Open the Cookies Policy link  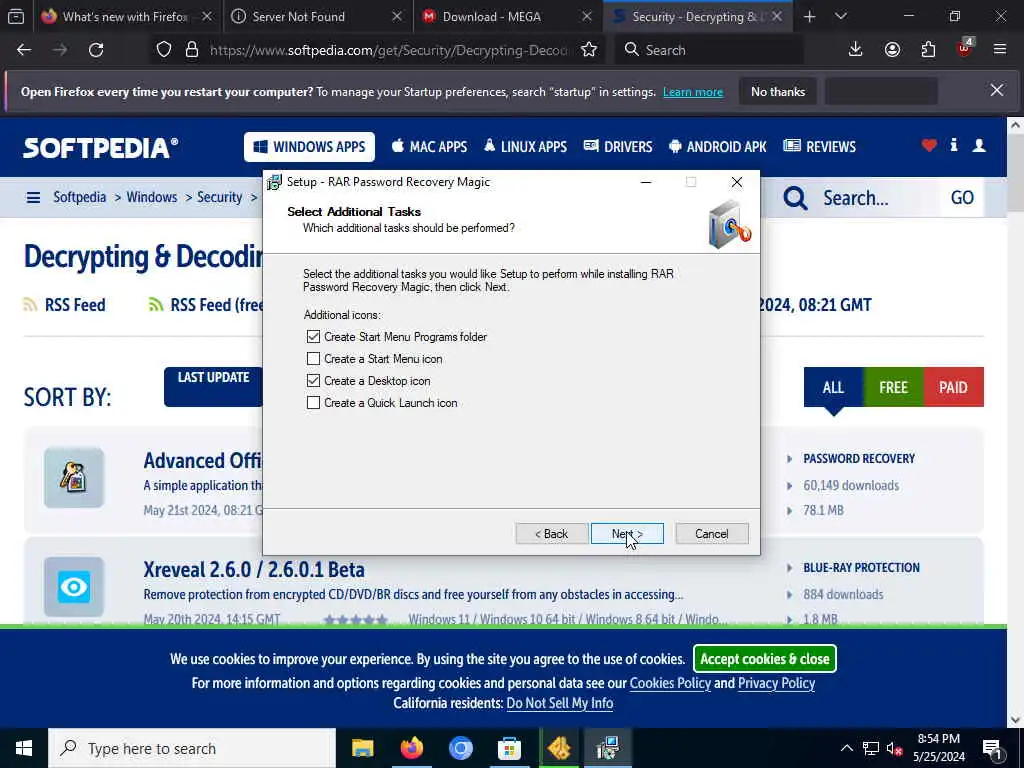coord(670,683)
